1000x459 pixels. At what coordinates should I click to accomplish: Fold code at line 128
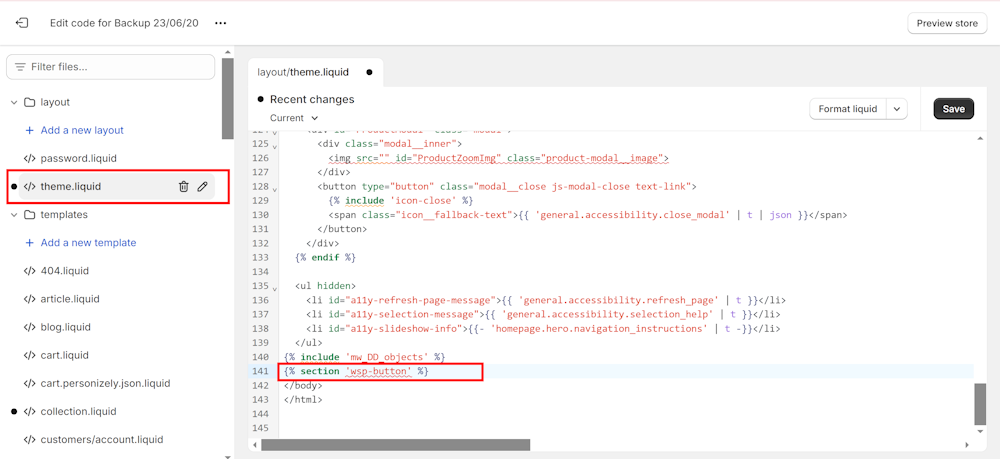coord(275,188)
